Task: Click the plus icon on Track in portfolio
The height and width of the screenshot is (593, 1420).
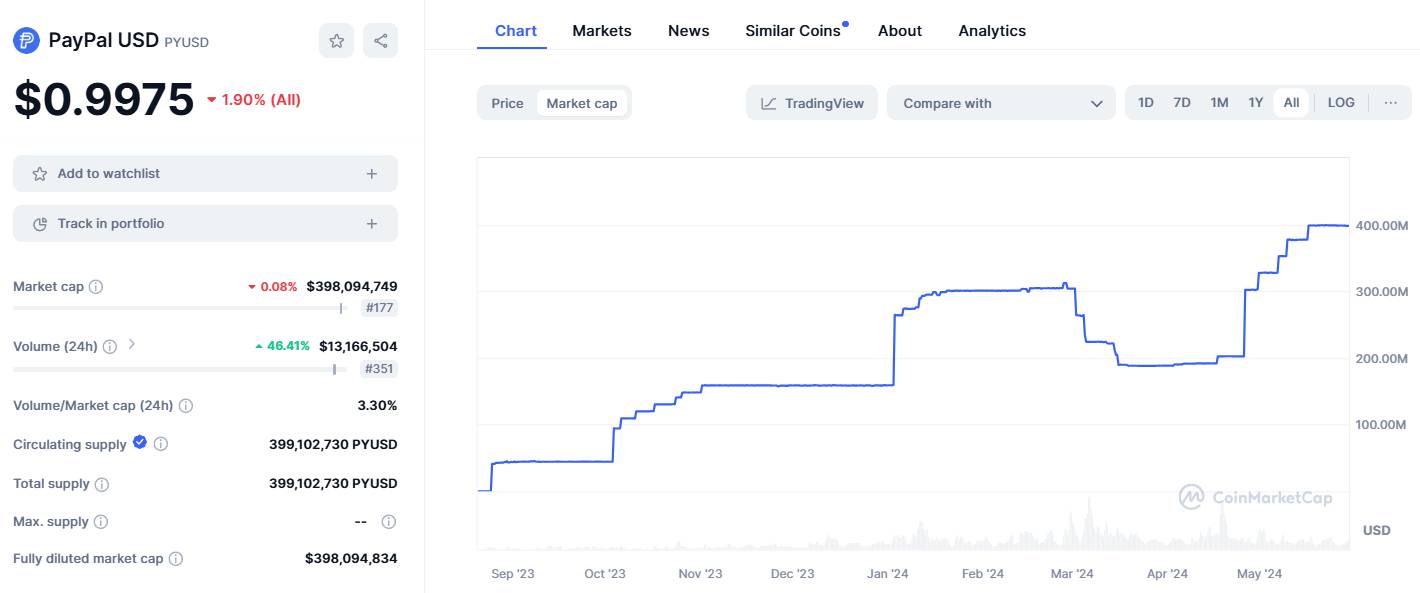Action: (372, 224)
